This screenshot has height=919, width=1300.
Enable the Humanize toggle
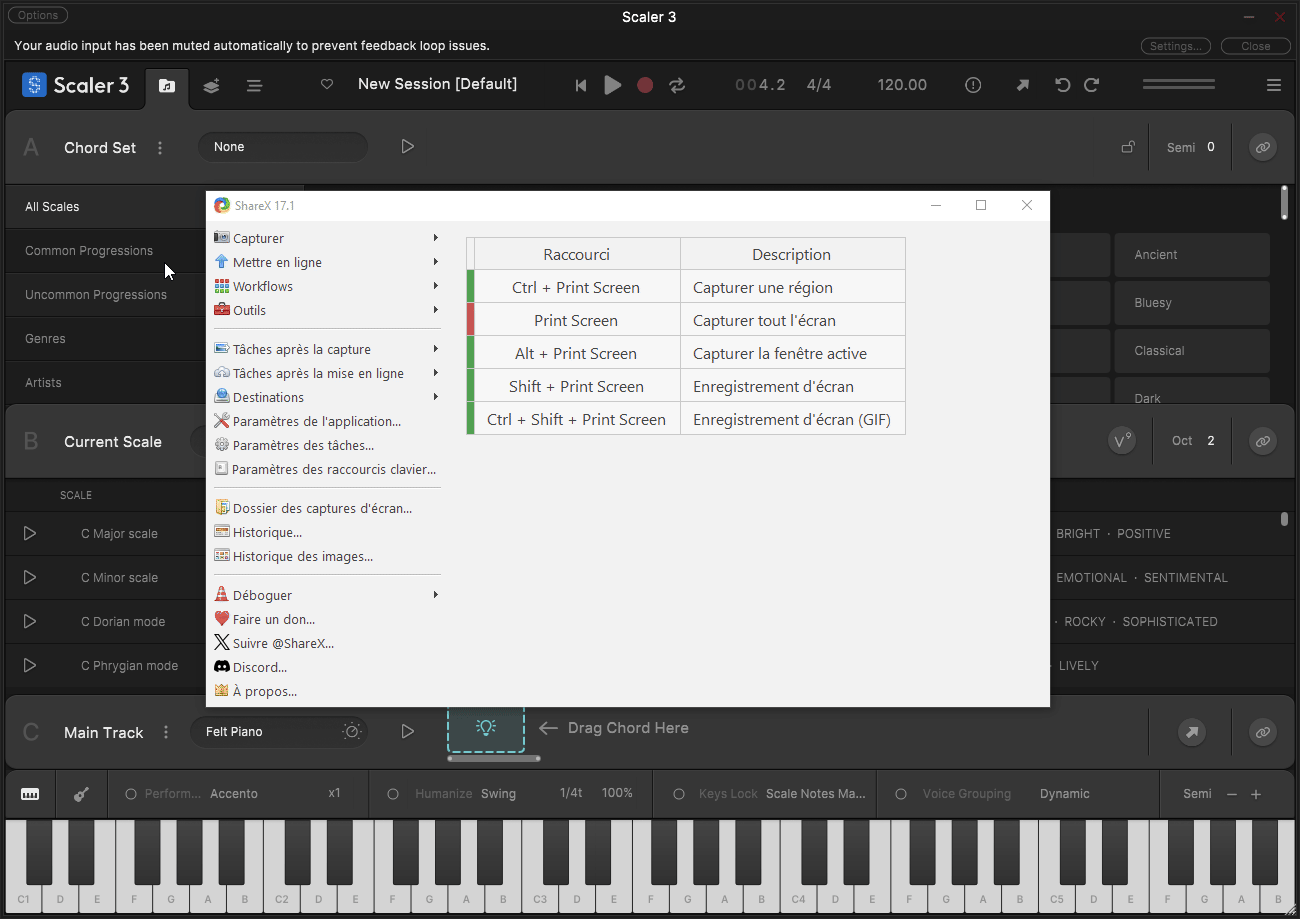393,794
